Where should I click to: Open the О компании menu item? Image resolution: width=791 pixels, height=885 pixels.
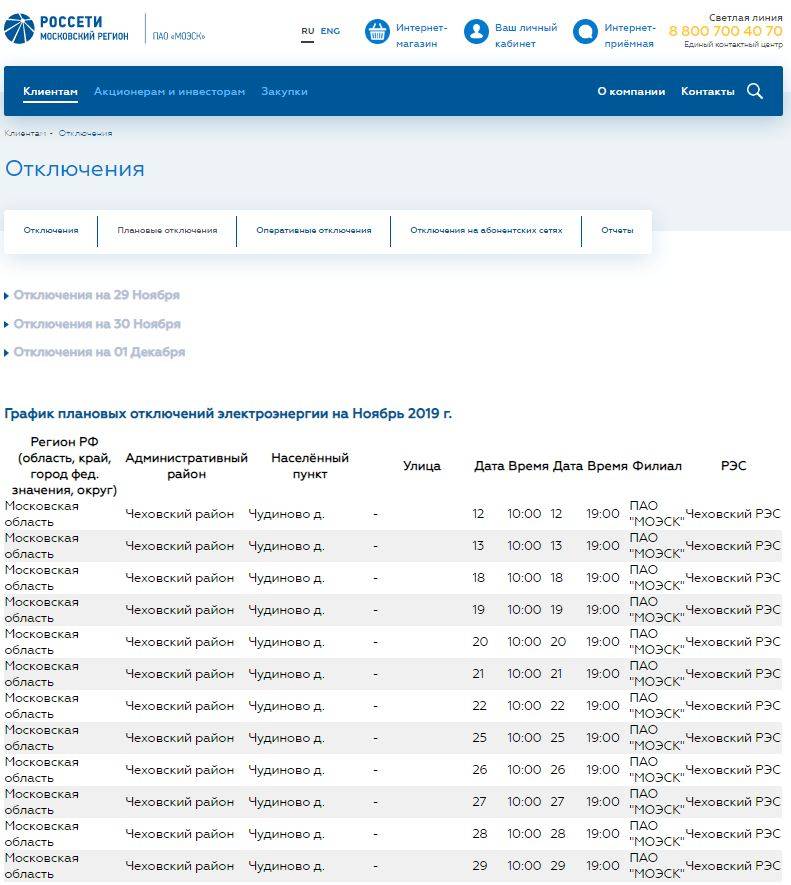631,91
